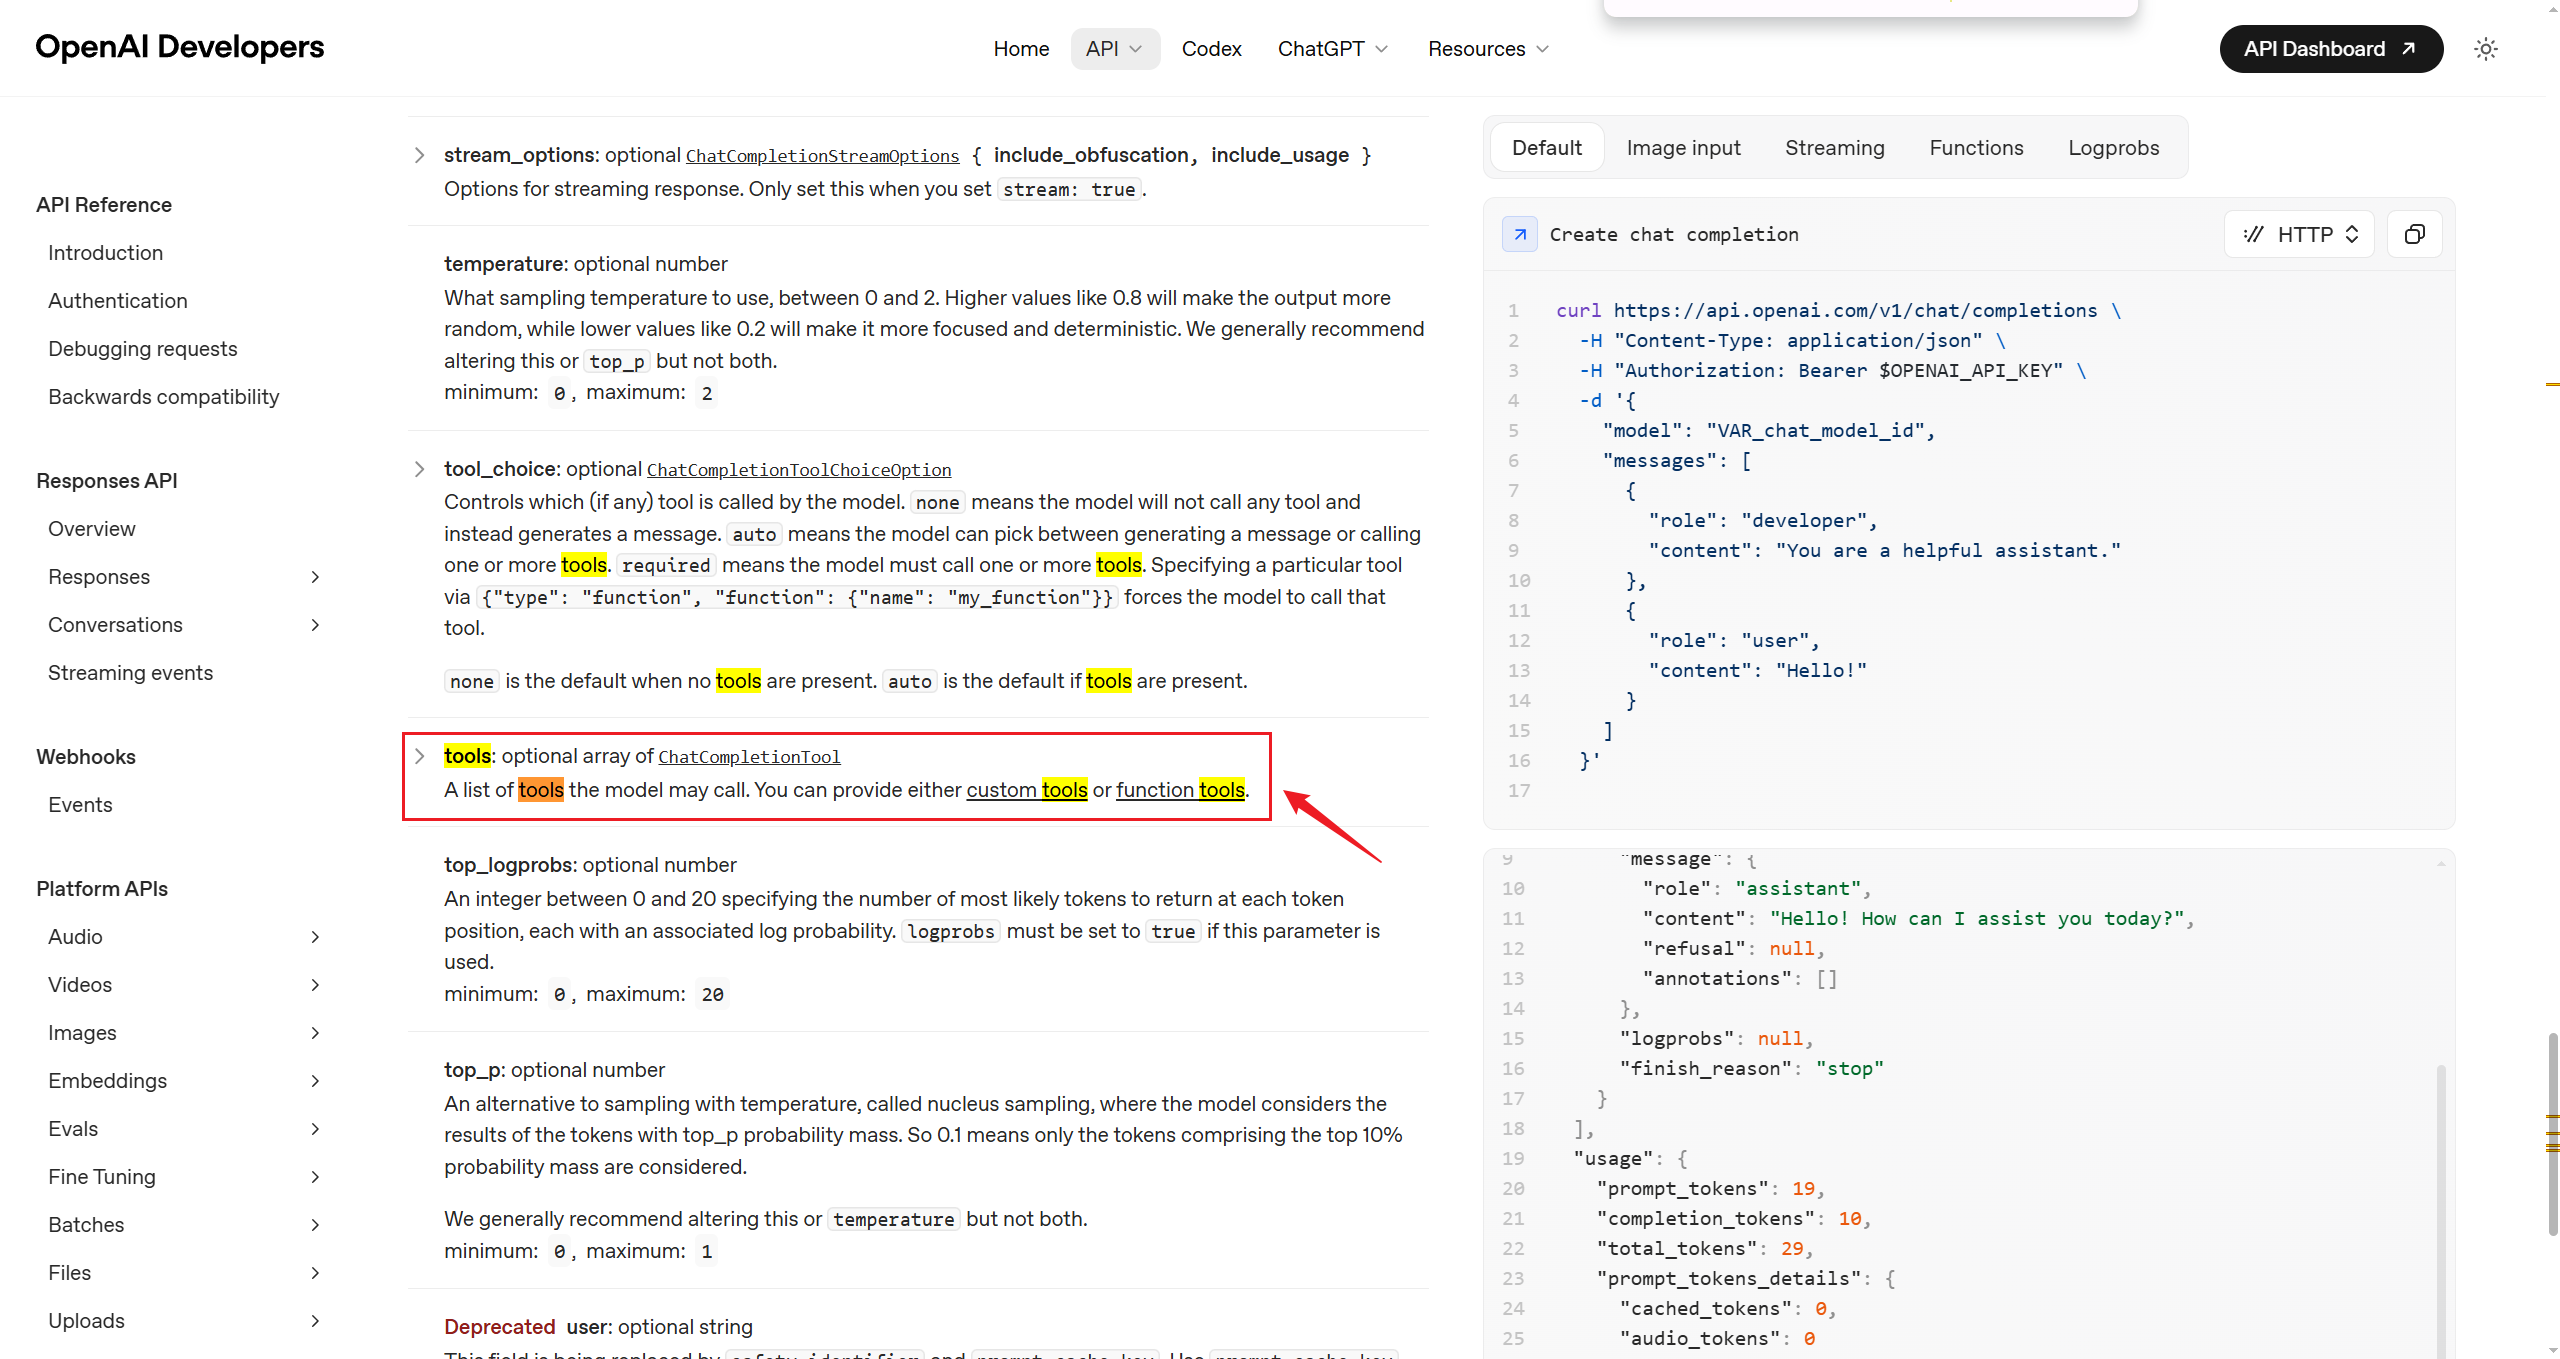Viewport: 2560px width, 1359px height.
Task: Expand the Responses sidebar section
Action: coord(315,577)
